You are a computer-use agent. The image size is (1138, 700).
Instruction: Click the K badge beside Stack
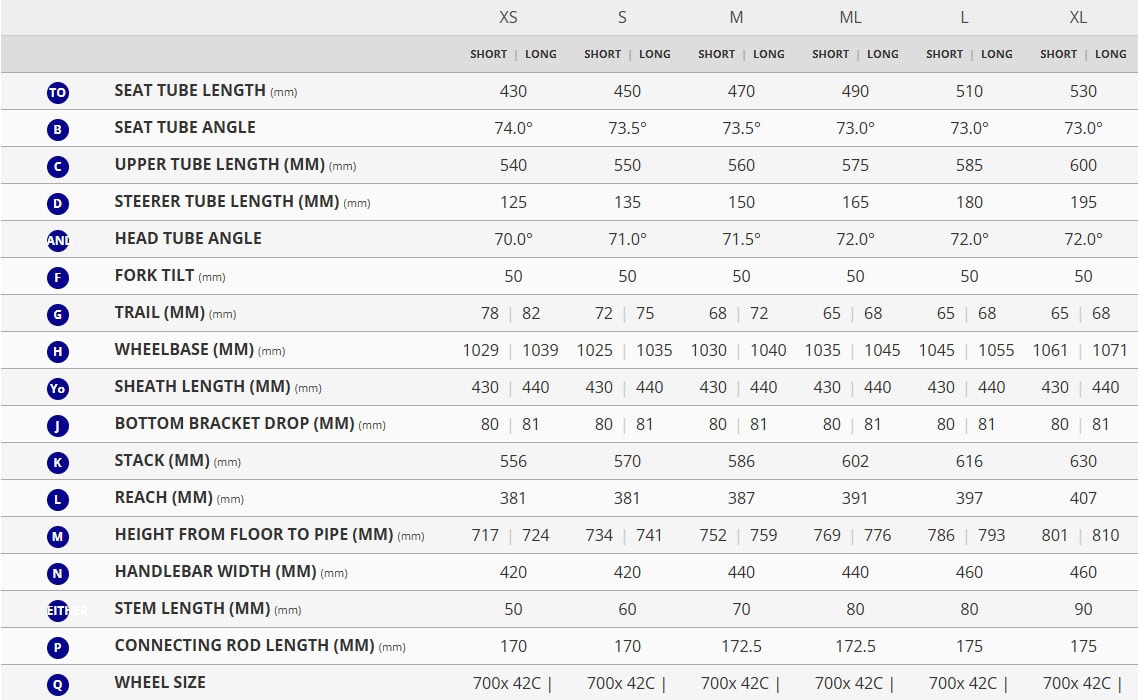58,463
